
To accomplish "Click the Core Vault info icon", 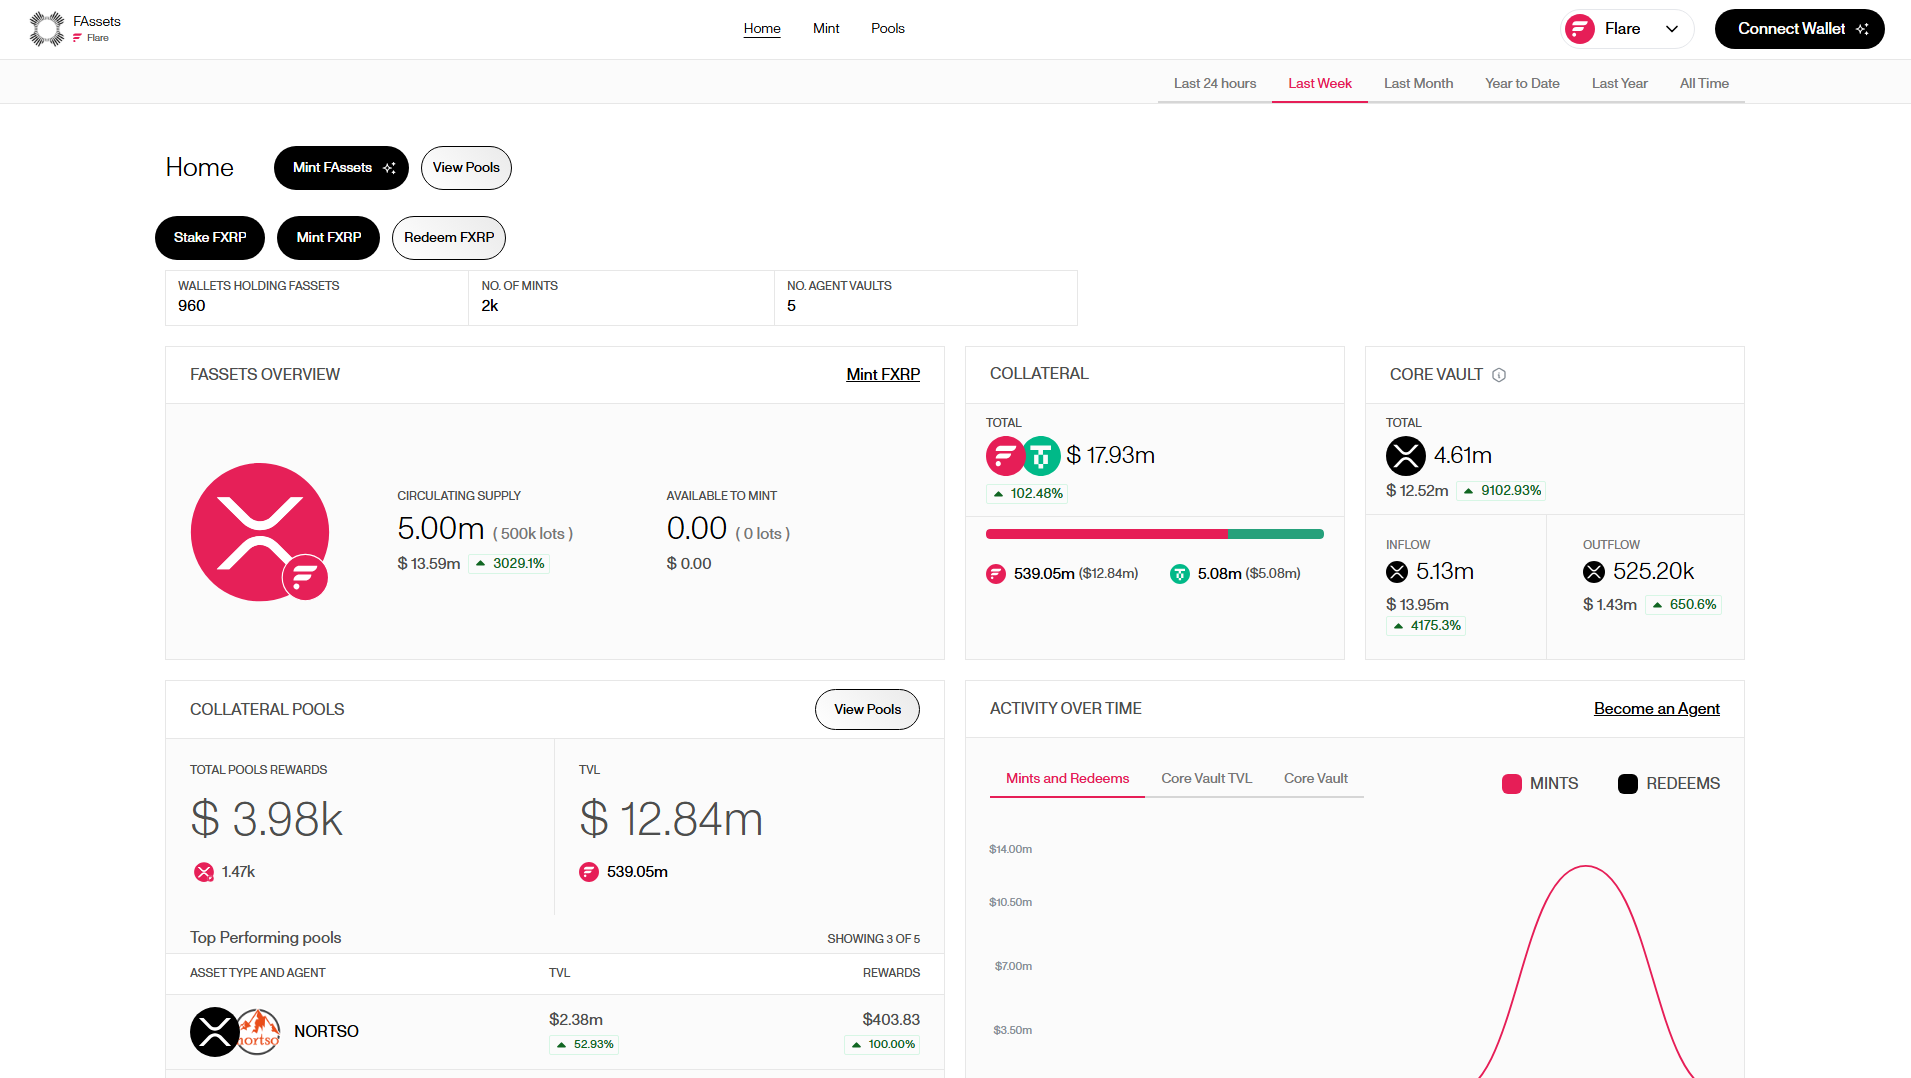I will click(x=1499, y=375).
